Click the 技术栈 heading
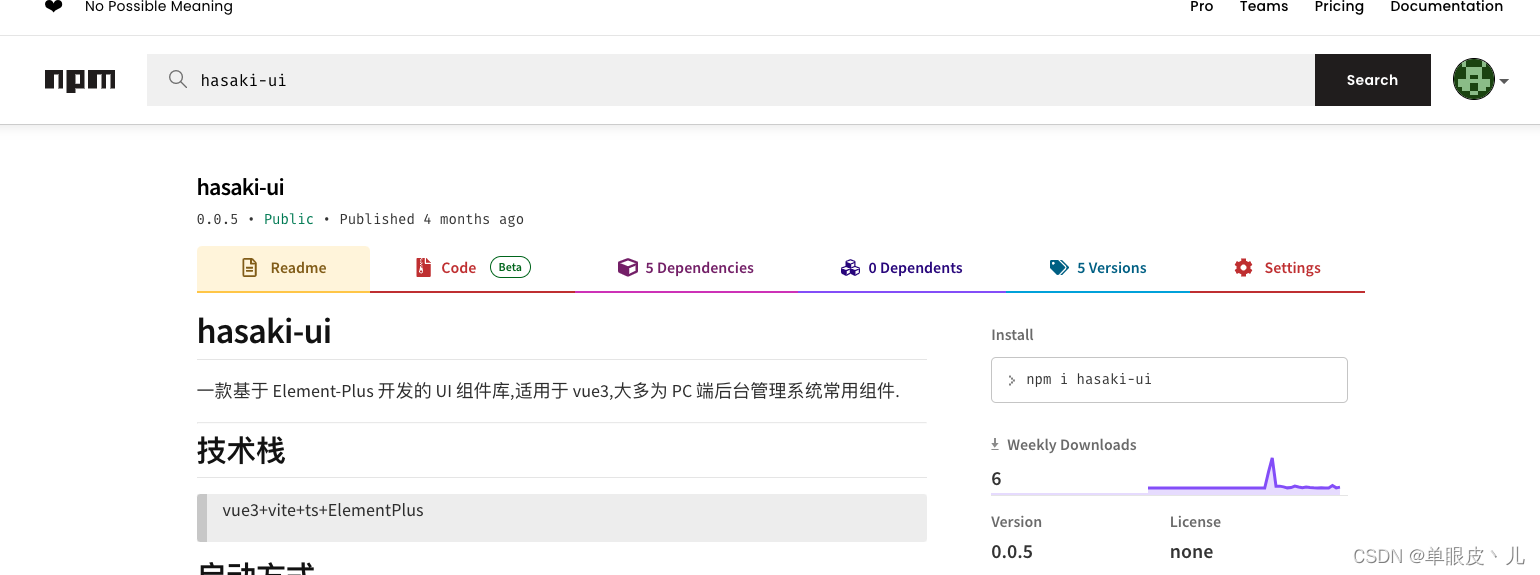 (241, 451)
